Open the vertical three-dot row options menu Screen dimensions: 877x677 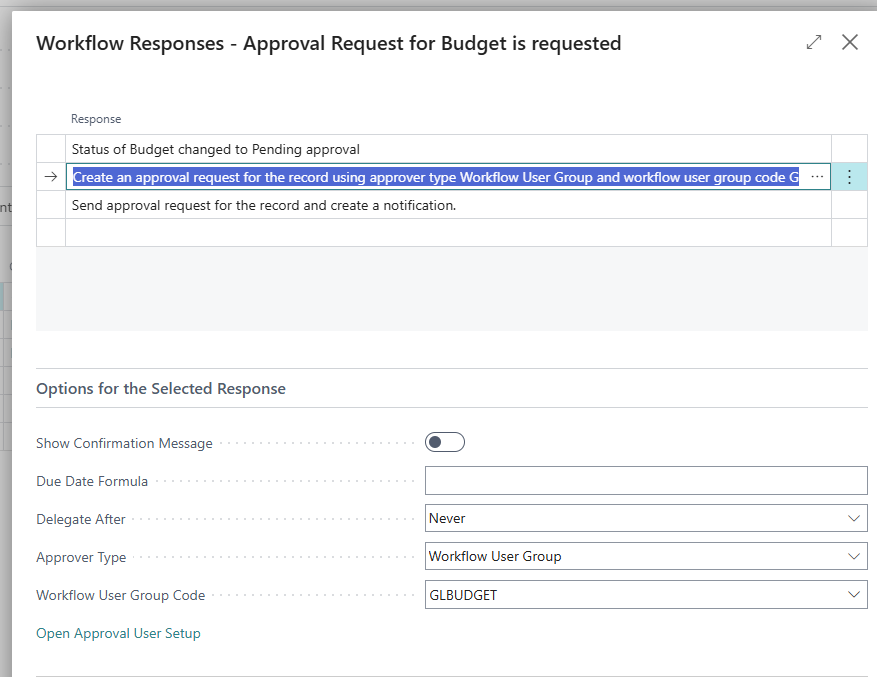849,177
